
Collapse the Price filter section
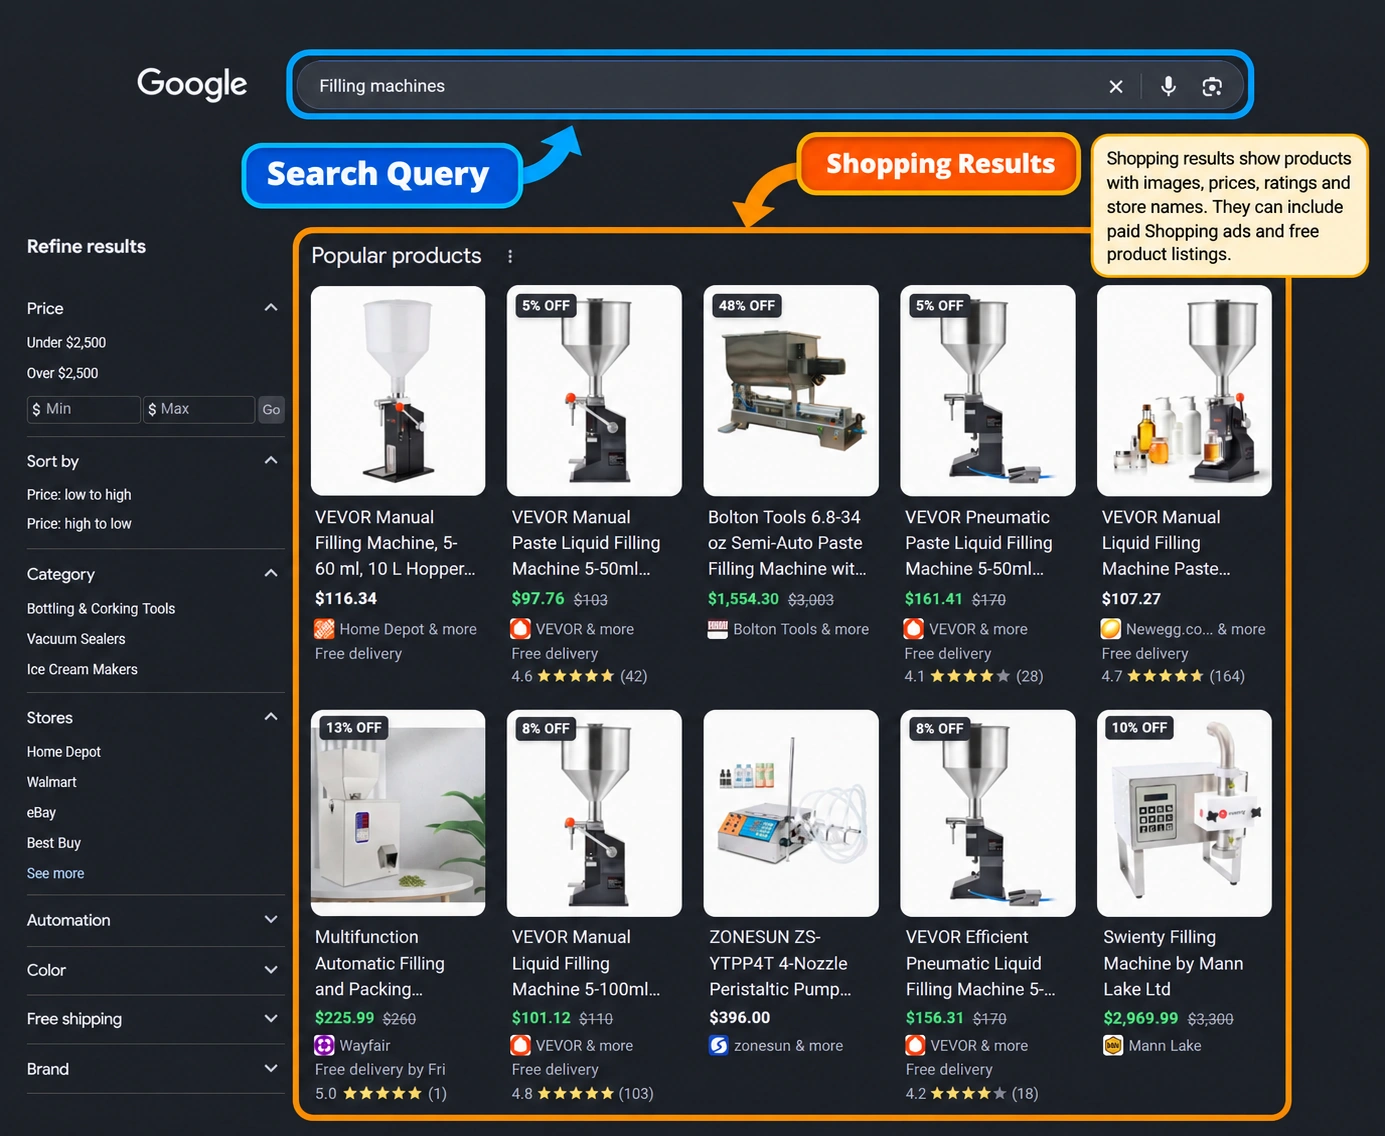click(x=271, y=308)
